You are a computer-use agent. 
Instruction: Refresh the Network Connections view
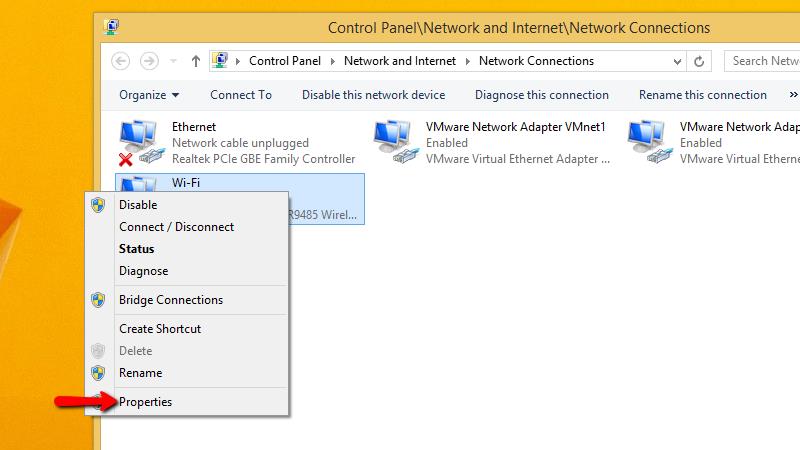(699, 61)
